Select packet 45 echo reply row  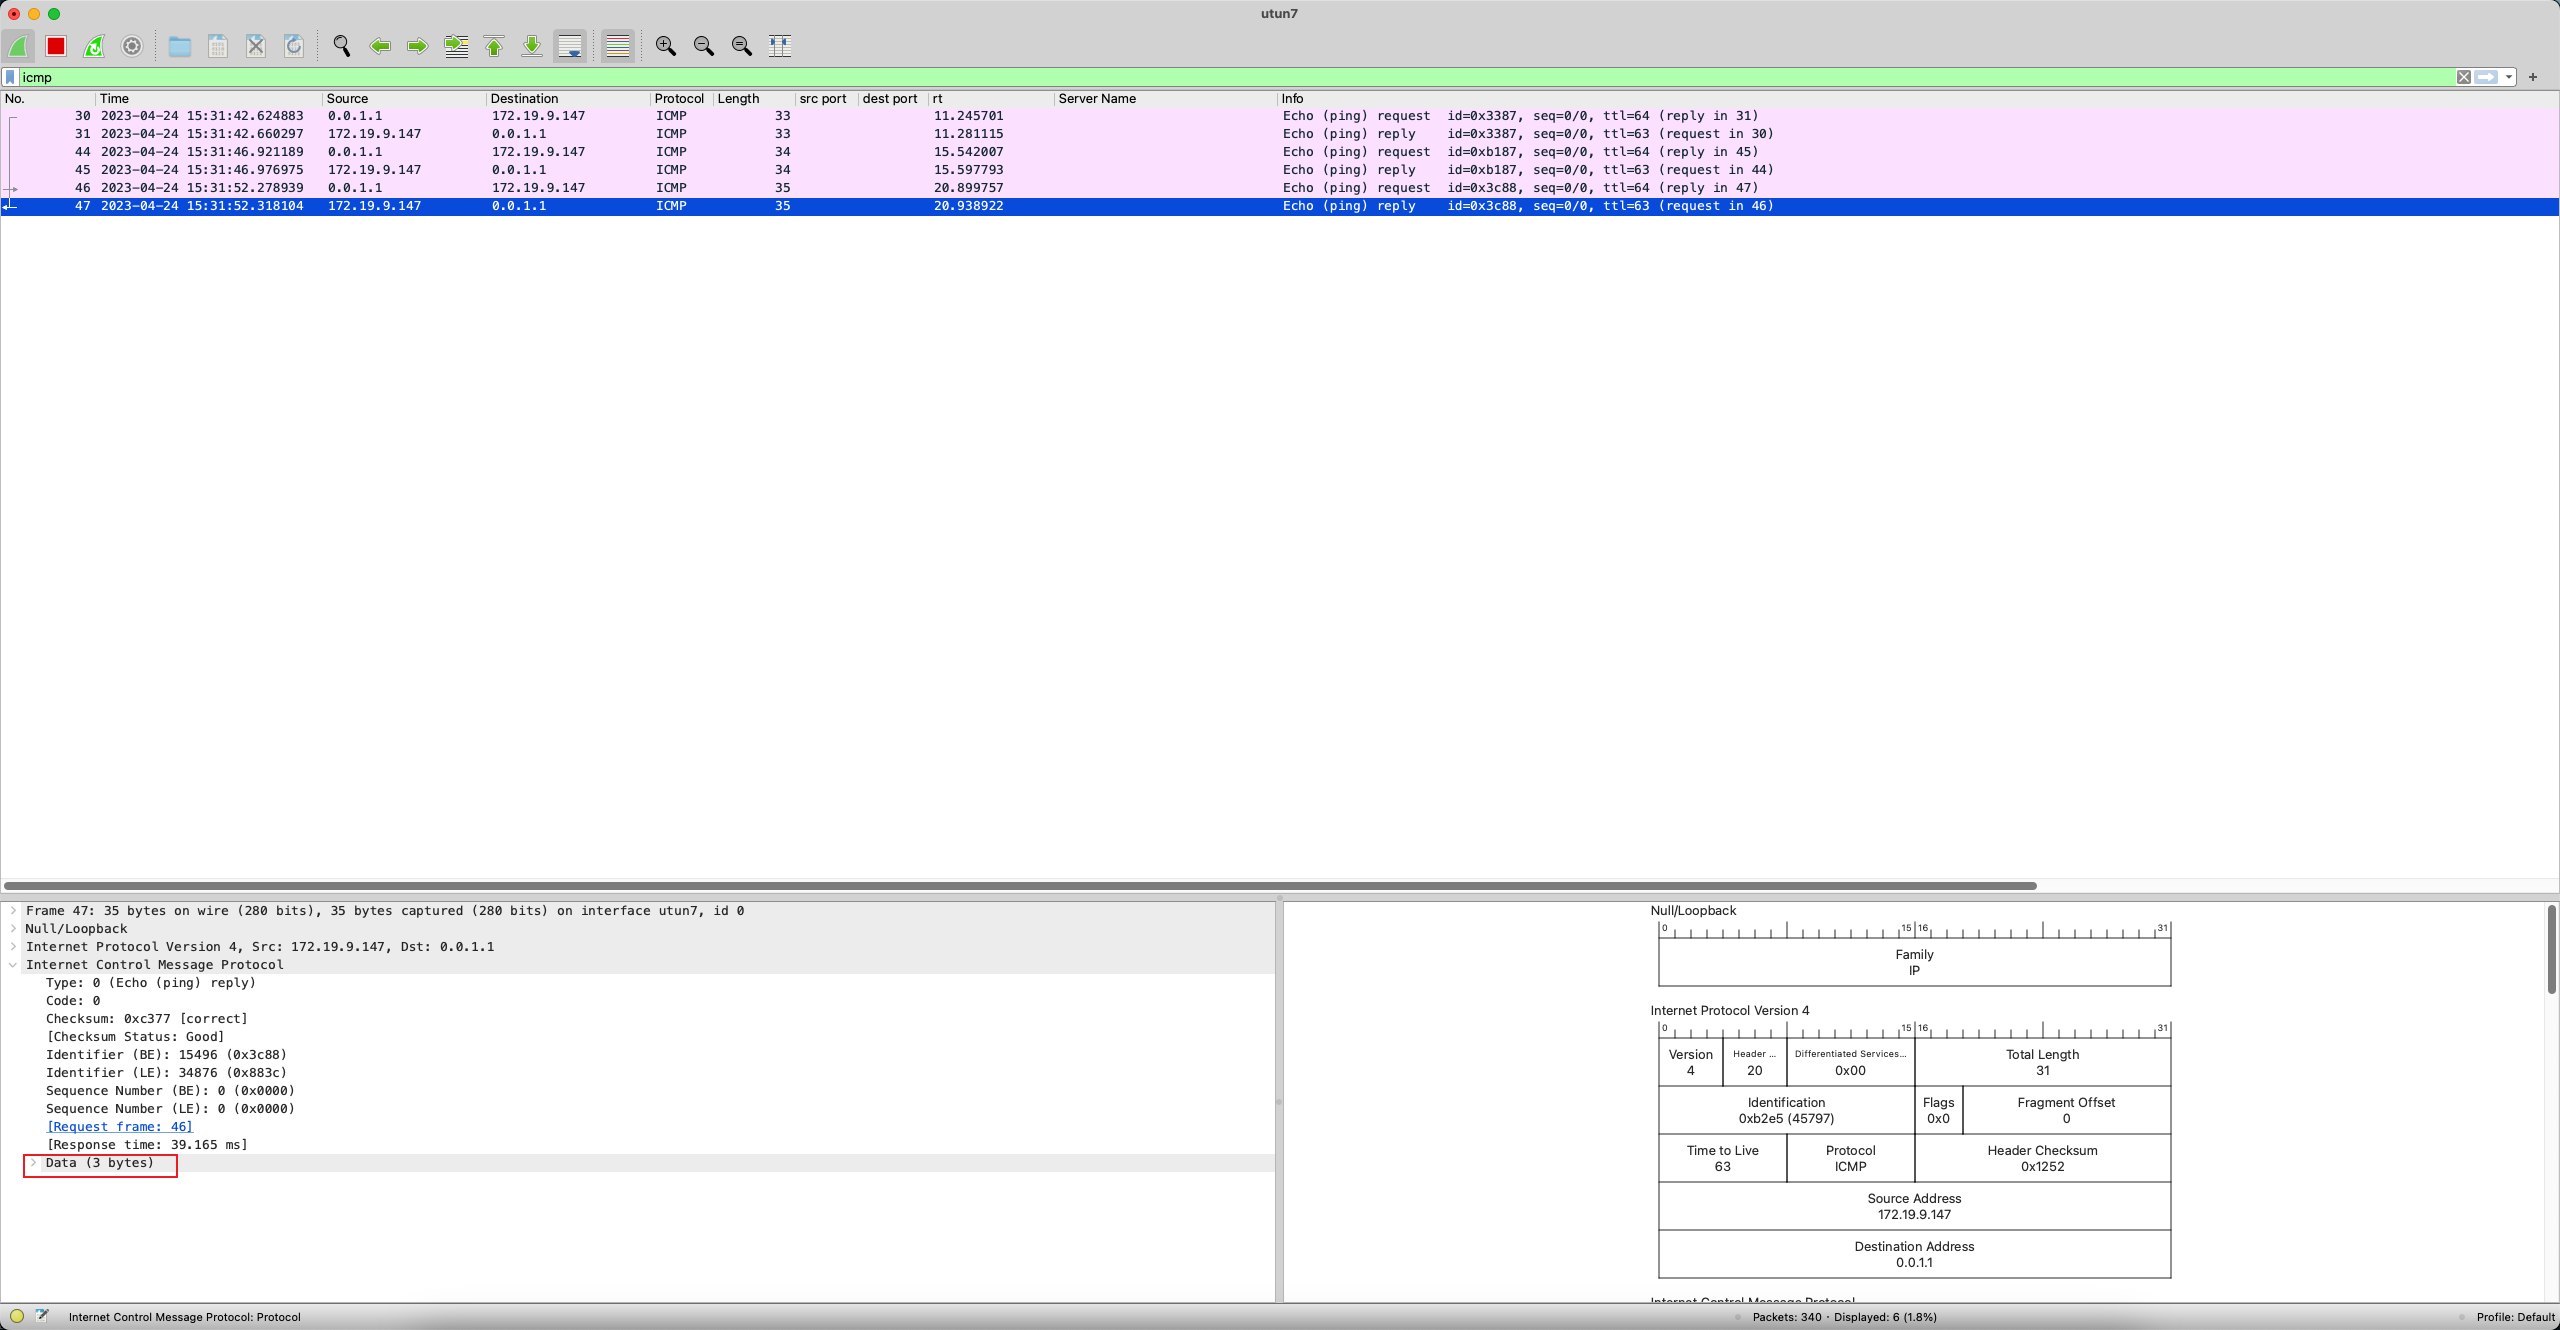point(1280,170)
